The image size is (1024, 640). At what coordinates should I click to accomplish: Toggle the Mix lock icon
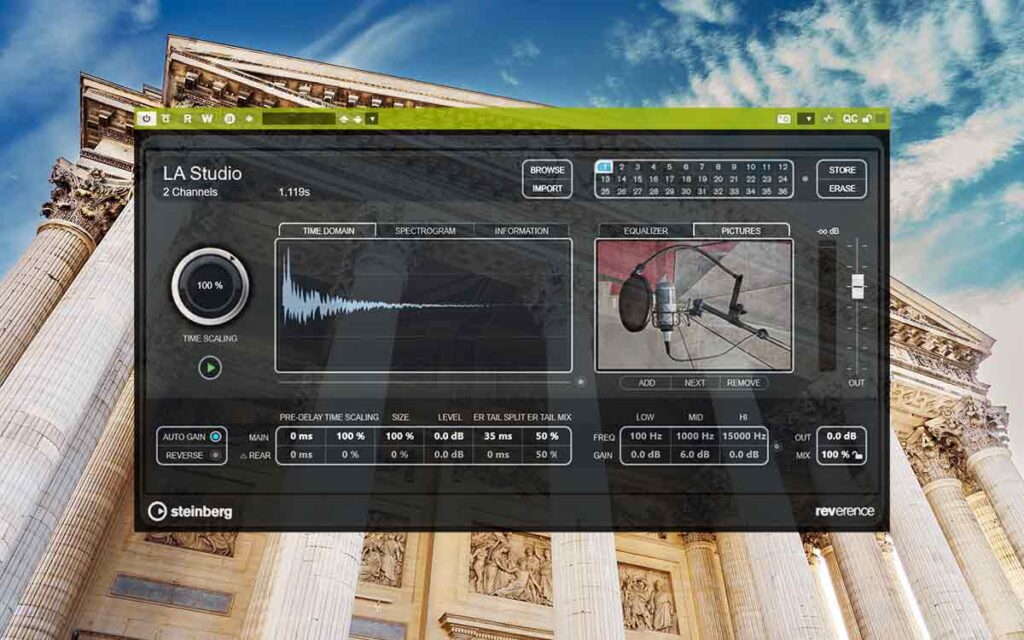pyautogui.click(x=858, y=455)
